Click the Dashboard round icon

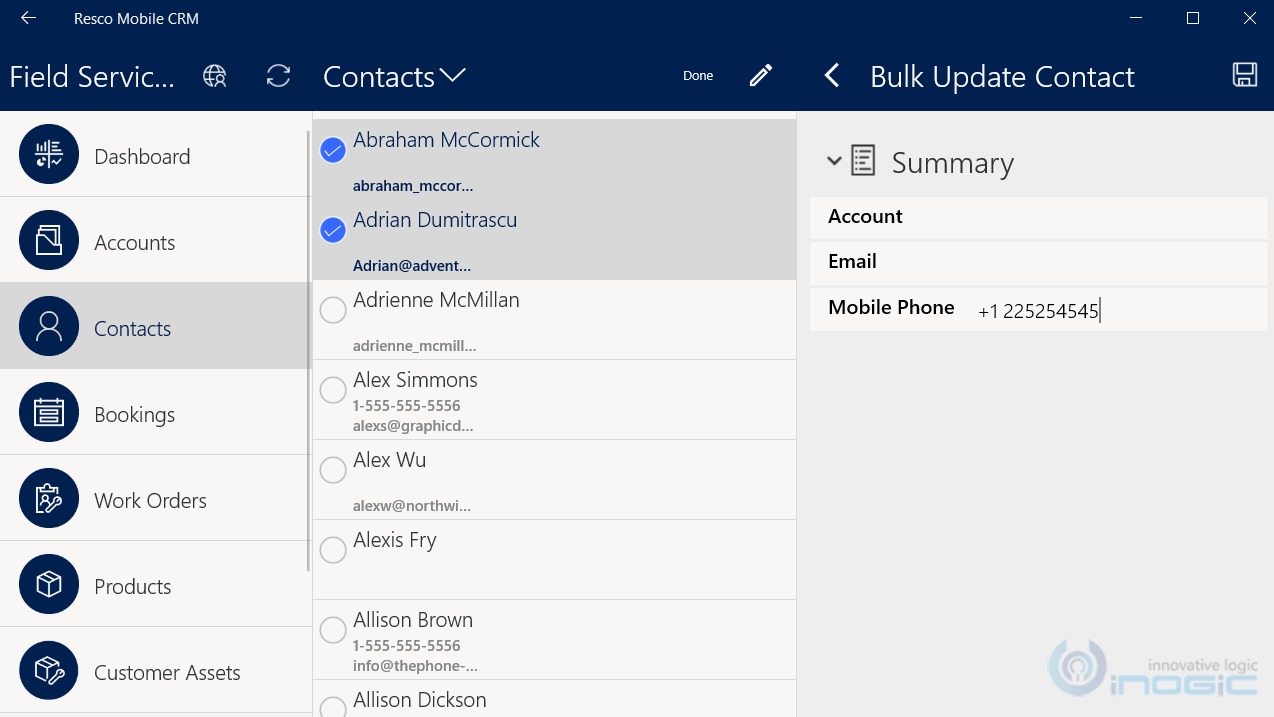(x=49, y=154)
